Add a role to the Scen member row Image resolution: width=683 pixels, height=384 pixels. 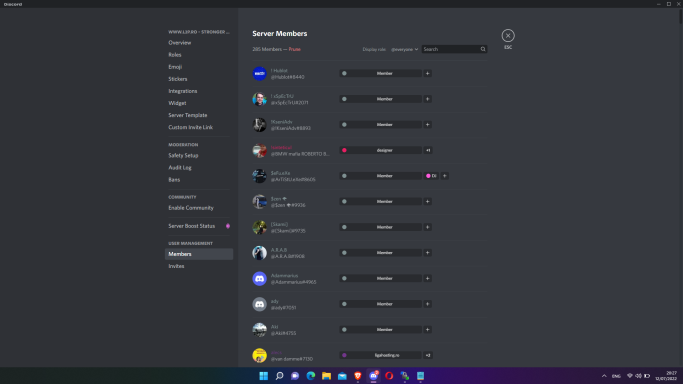point(427,202)
